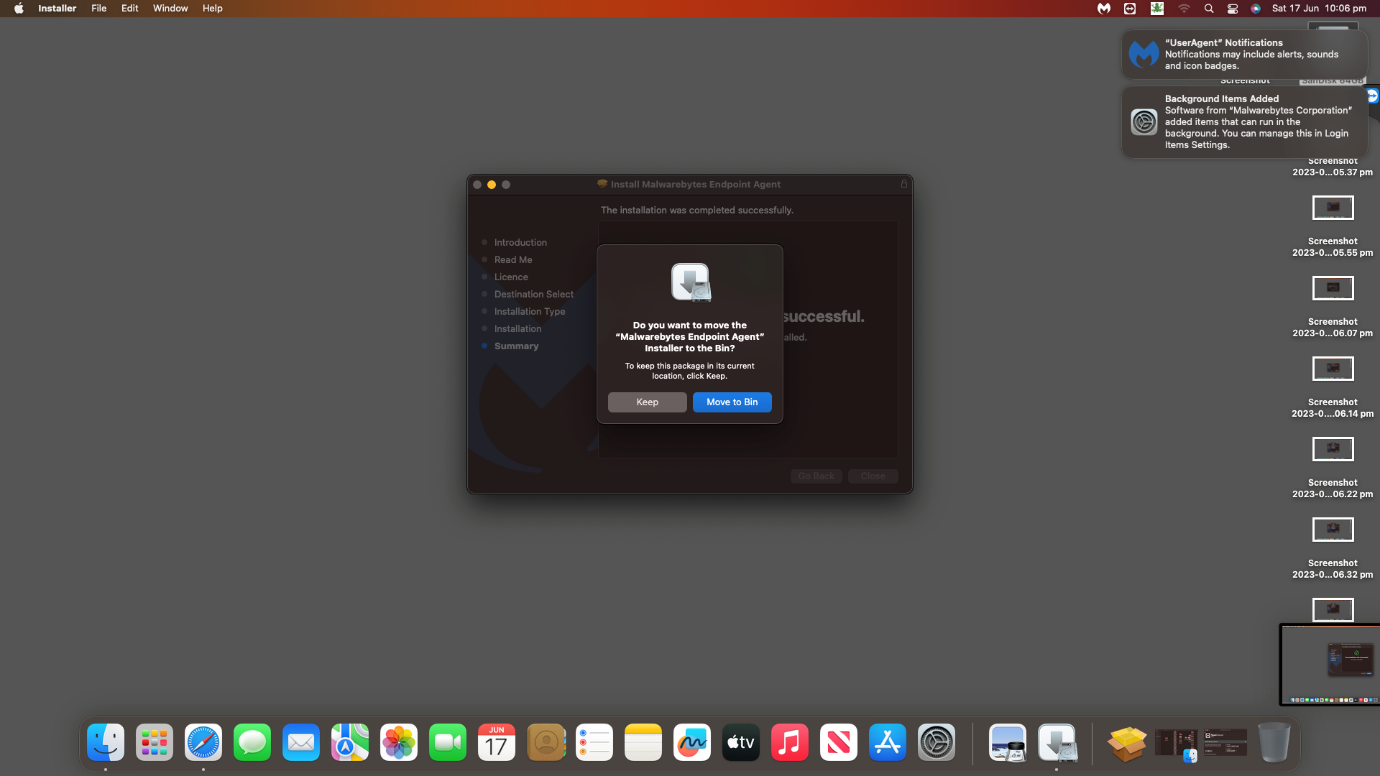
Task: Open Maps from the Dock
Action: click(x=350, y=742)
